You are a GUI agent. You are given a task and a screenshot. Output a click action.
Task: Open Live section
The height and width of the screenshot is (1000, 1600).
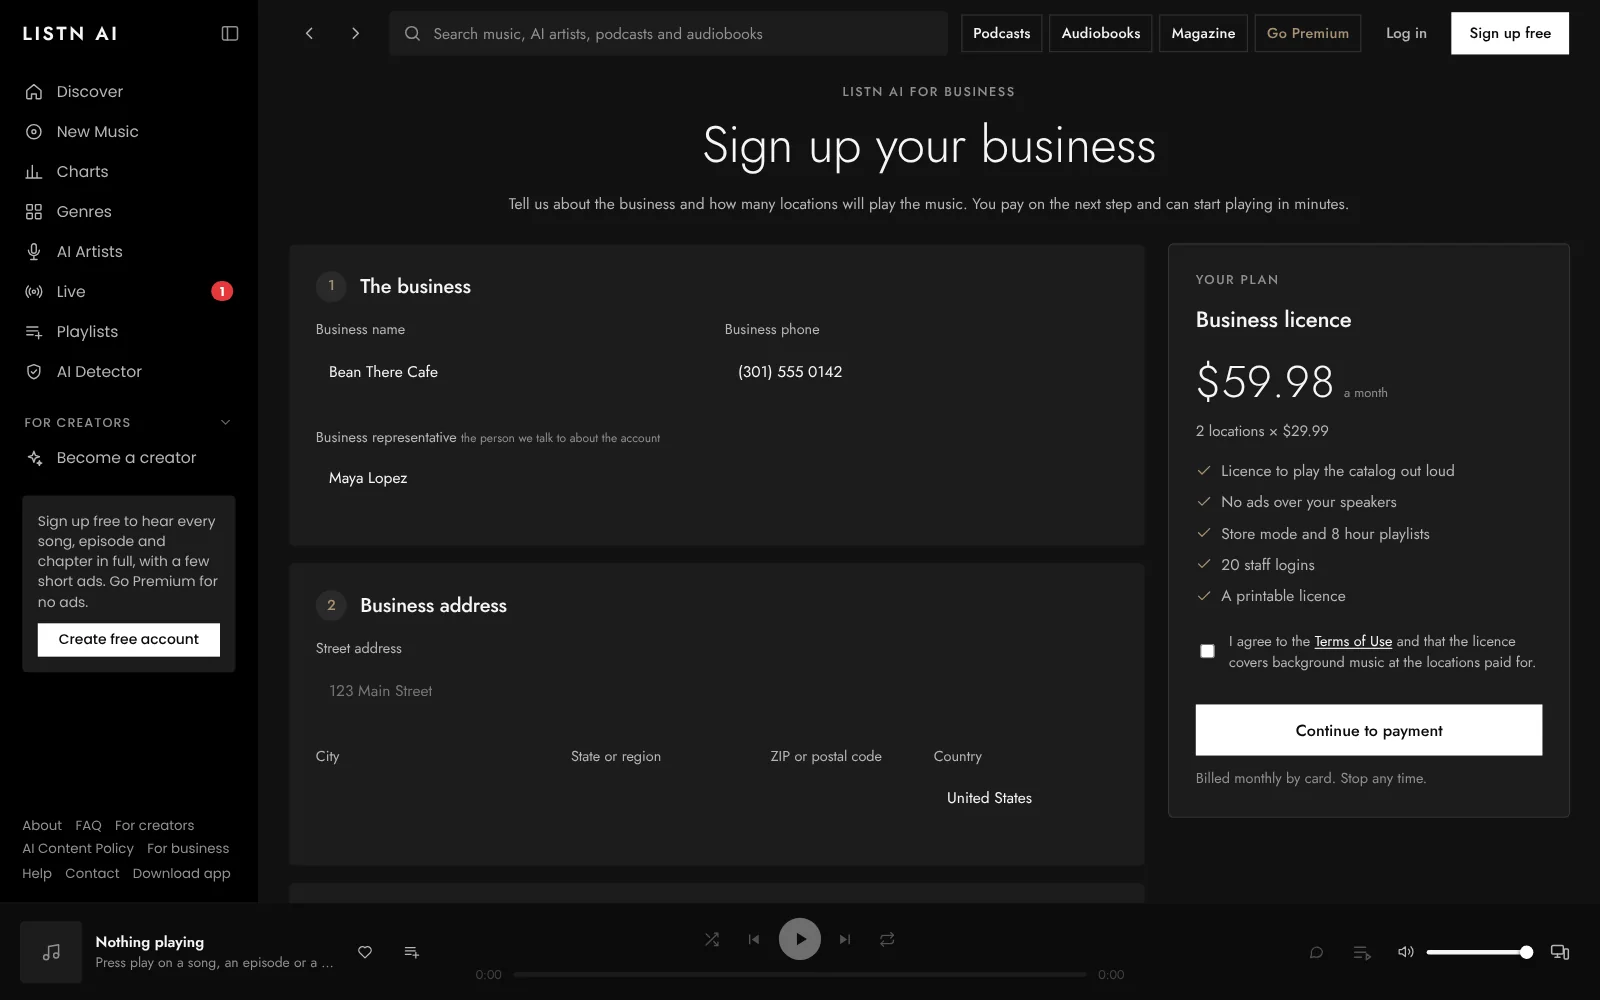(129, 292)
